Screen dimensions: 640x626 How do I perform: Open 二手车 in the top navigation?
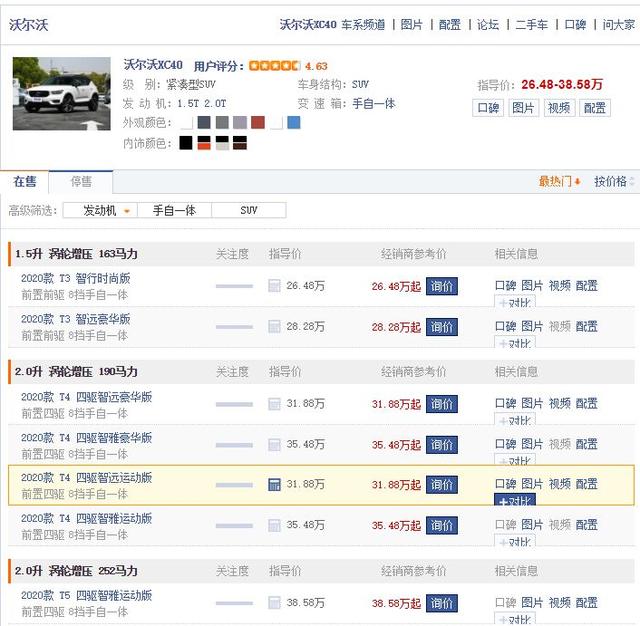(532, 25)
